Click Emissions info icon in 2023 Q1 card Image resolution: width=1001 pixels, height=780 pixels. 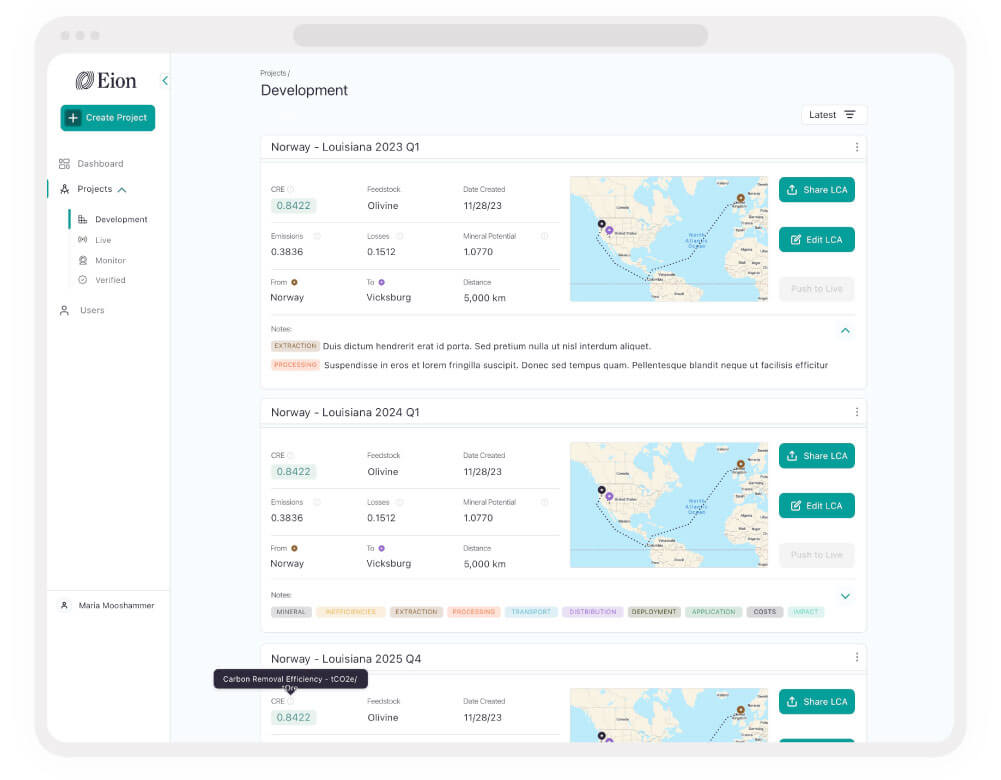coord(317,236)
